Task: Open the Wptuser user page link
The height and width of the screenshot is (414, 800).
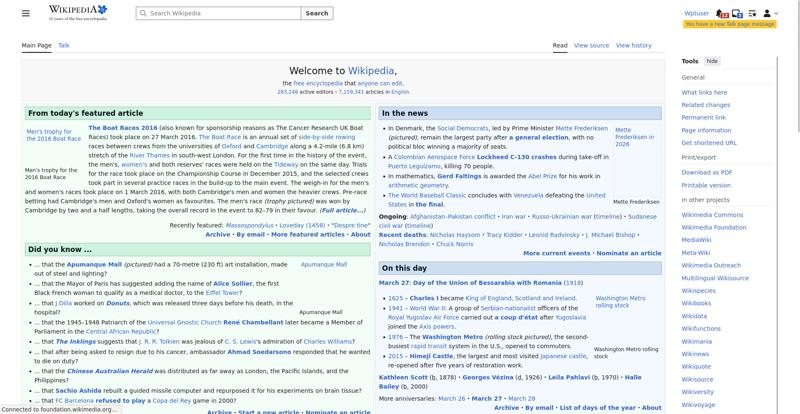Action: [696, 14]
